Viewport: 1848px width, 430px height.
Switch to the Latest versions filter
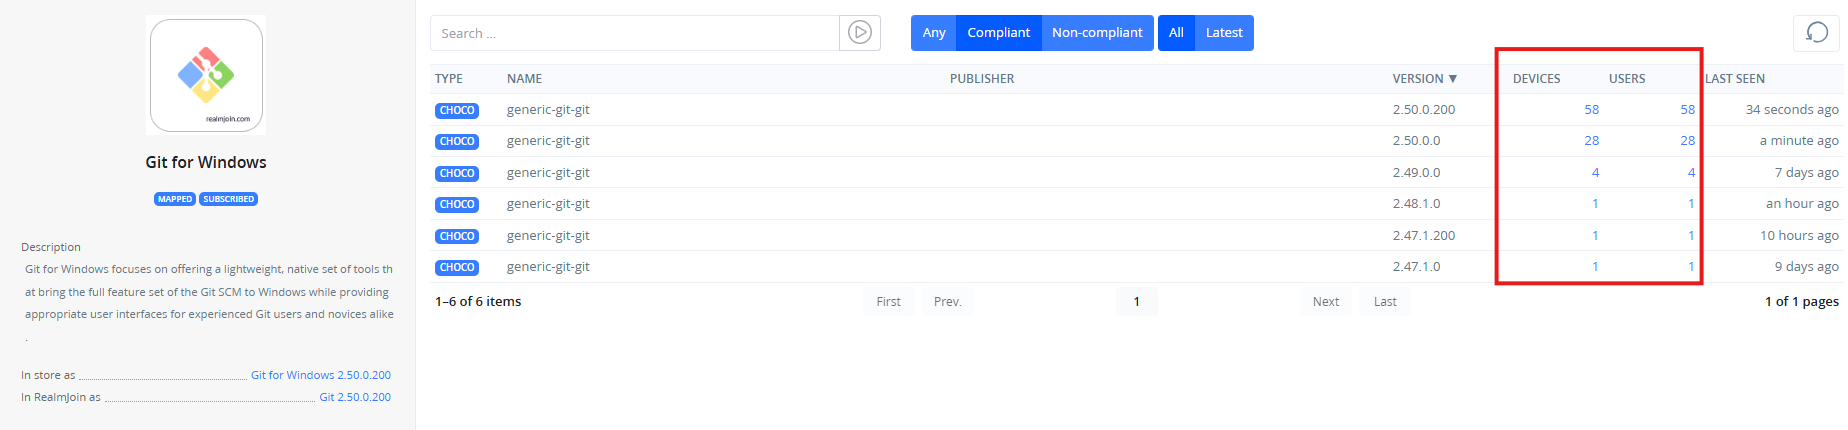[1223, 33]
